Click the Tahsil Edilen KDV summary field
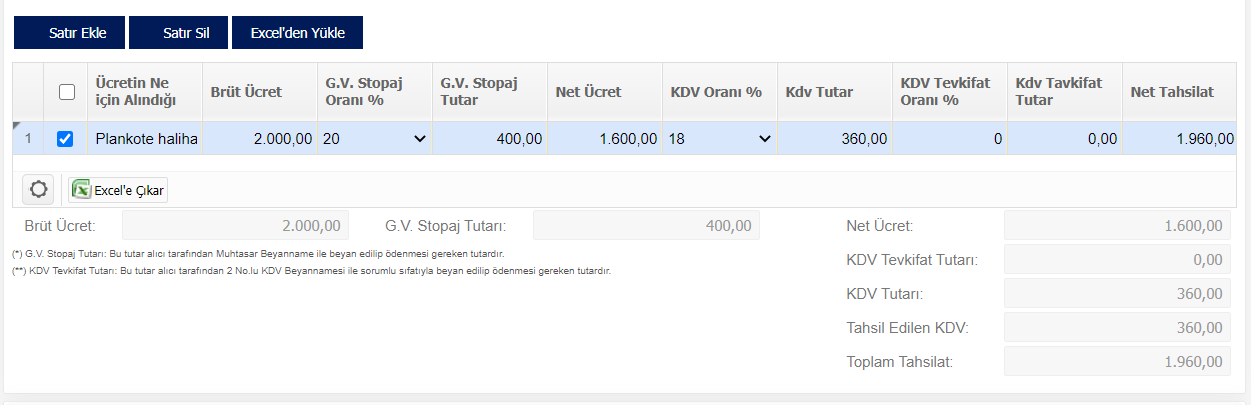This screenshot has width=1251, height=405. coord(1117,327)
